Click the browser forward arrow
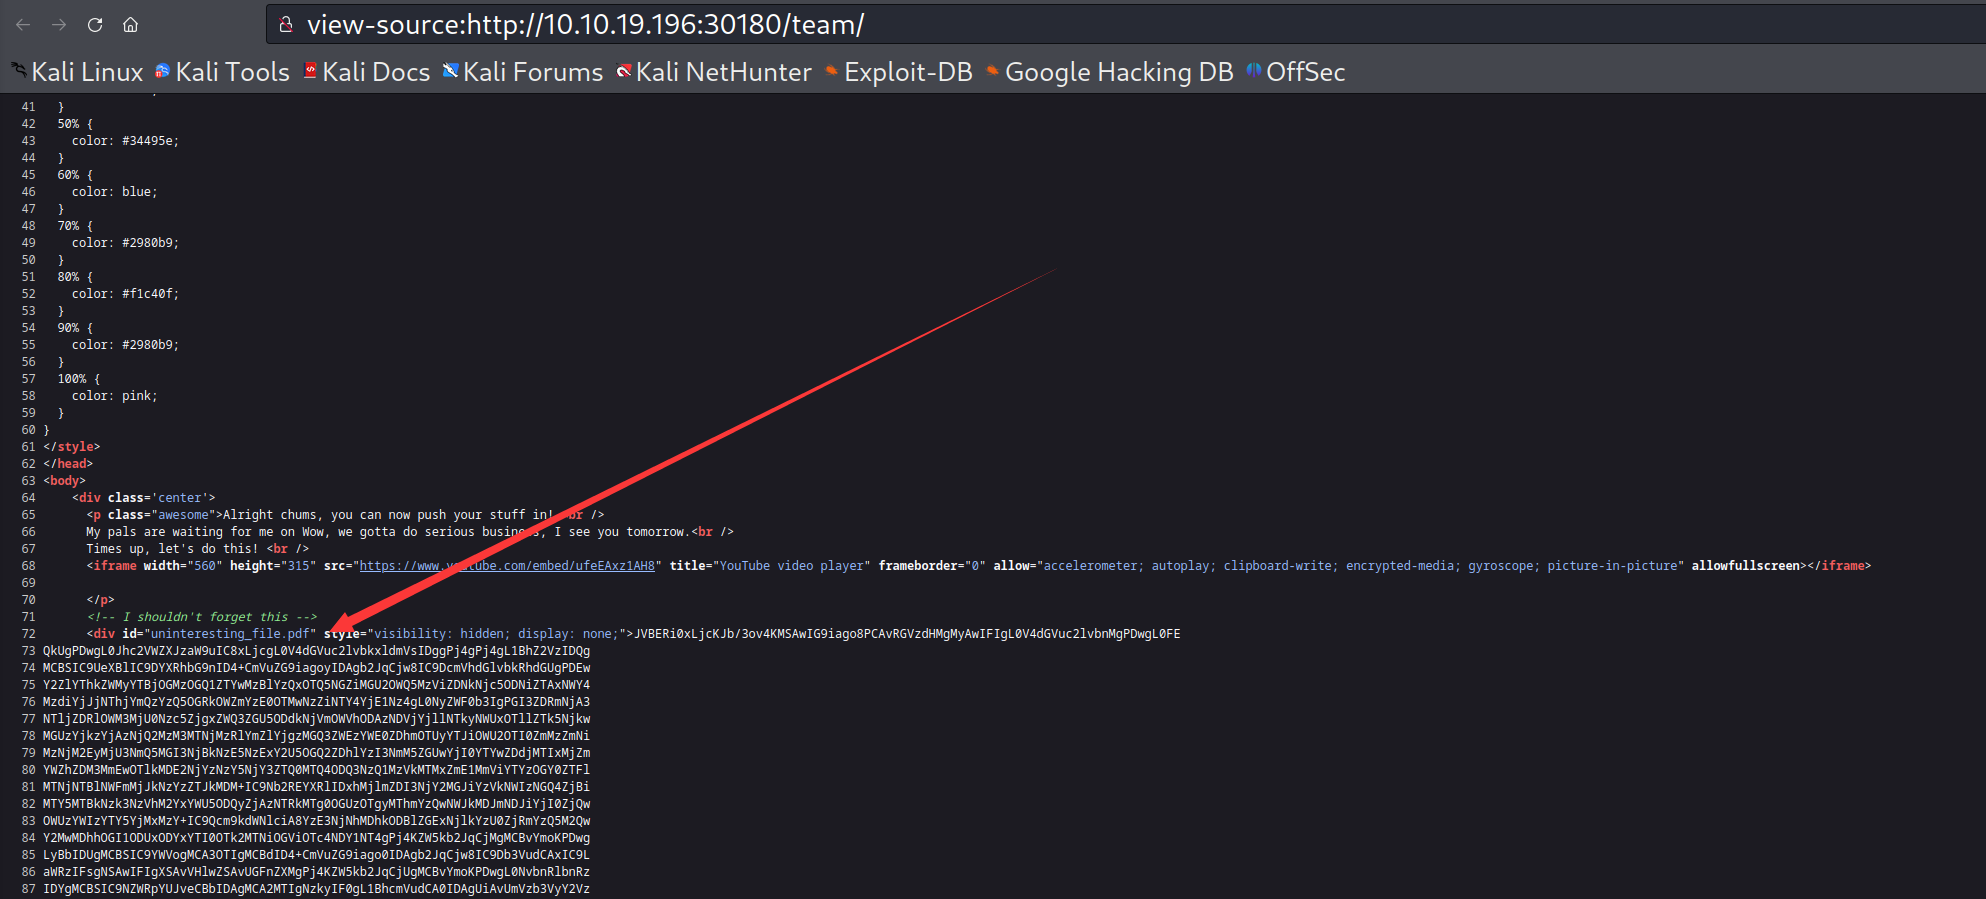This screenshot has height=899, width=1986. click(x=59, y=25)
